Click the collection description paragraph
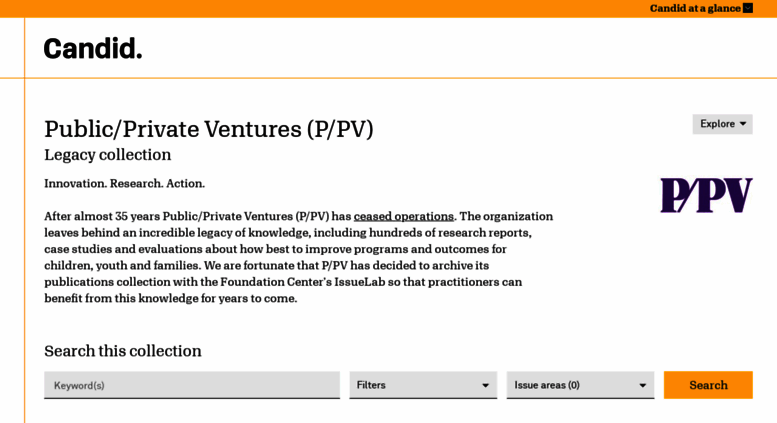Viewport: 777px width, 423px height. coord(299,257)
